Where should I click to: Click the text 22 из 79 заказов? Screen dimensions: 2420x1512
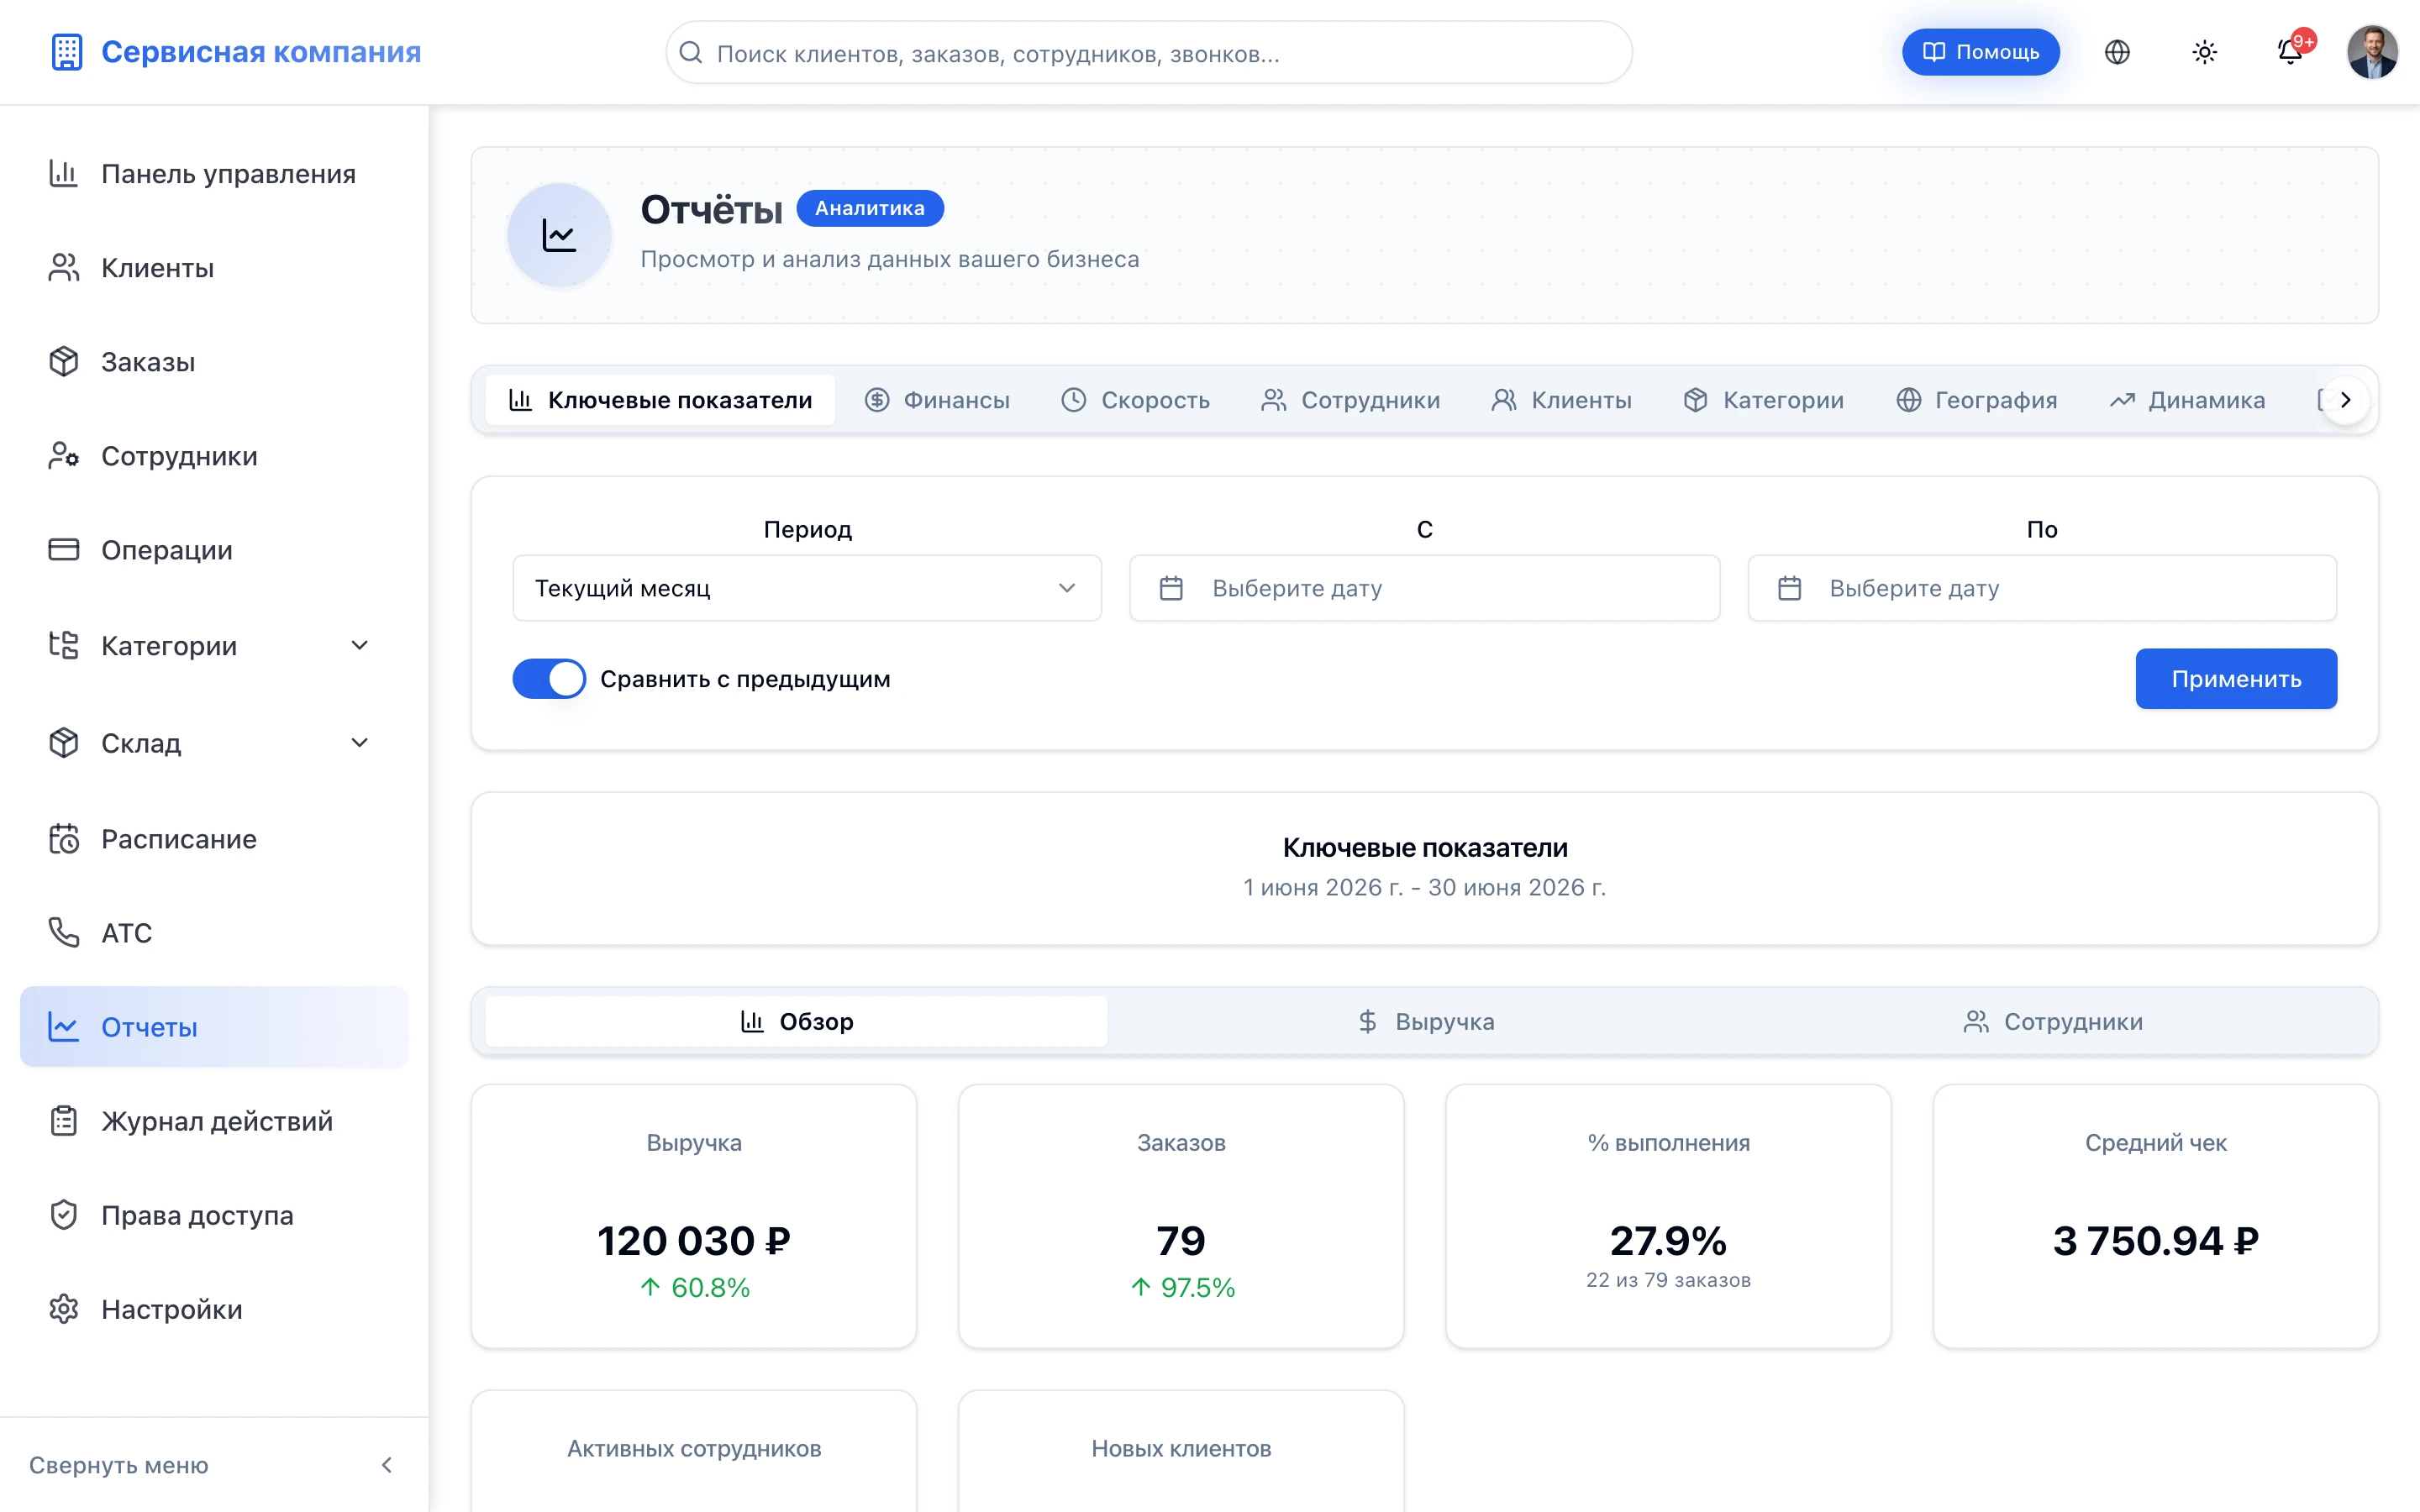point(1668,1280)
